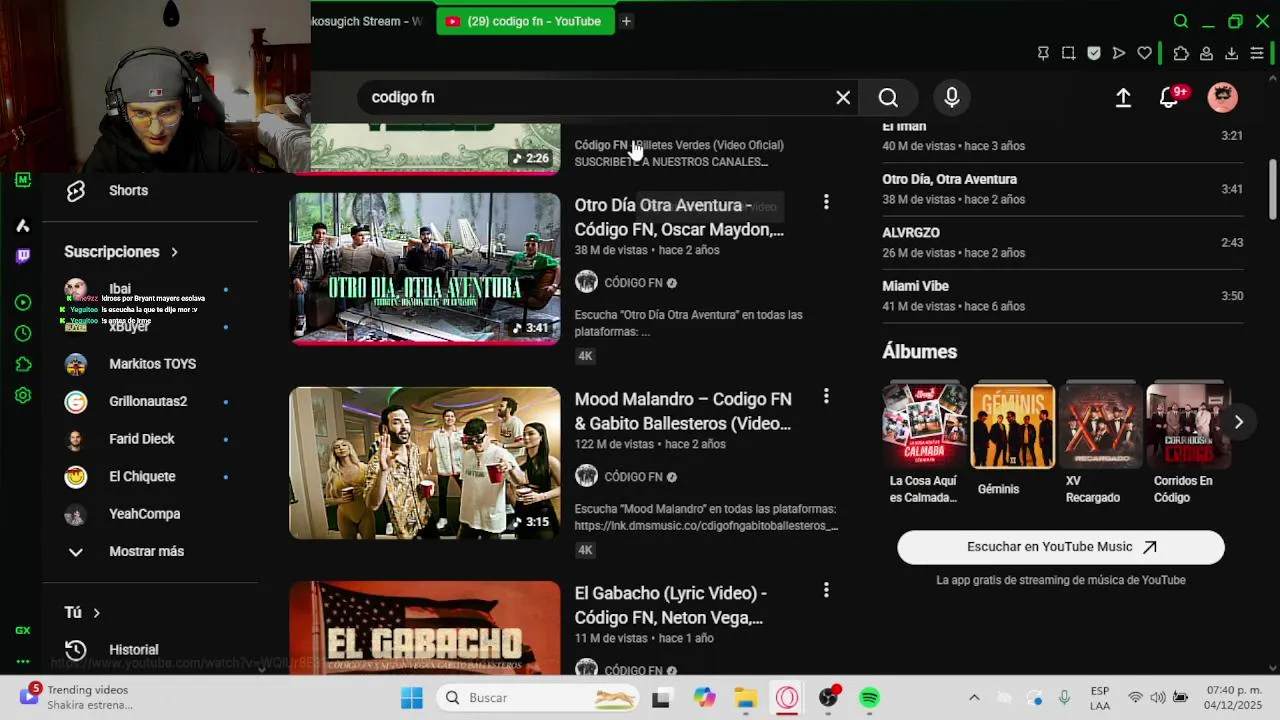The width and height of the screenshot is (1280, 720).
Task: Clear the search box with the X
Action: click(x=843, y=97)
